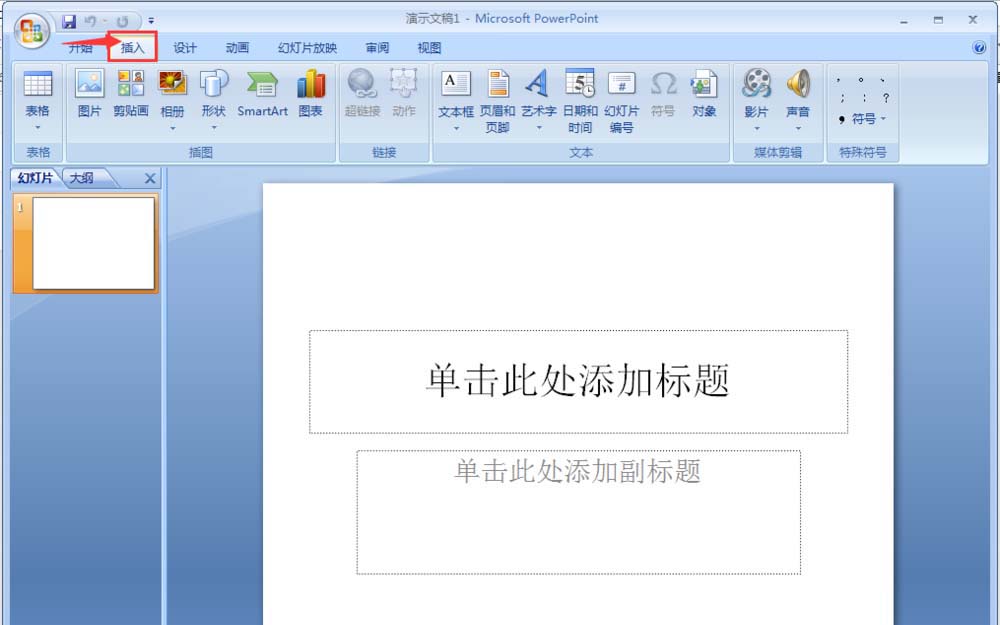Create a photo album with 相册 icon
Screen dimensions: 1000x625
click(172, 84)
